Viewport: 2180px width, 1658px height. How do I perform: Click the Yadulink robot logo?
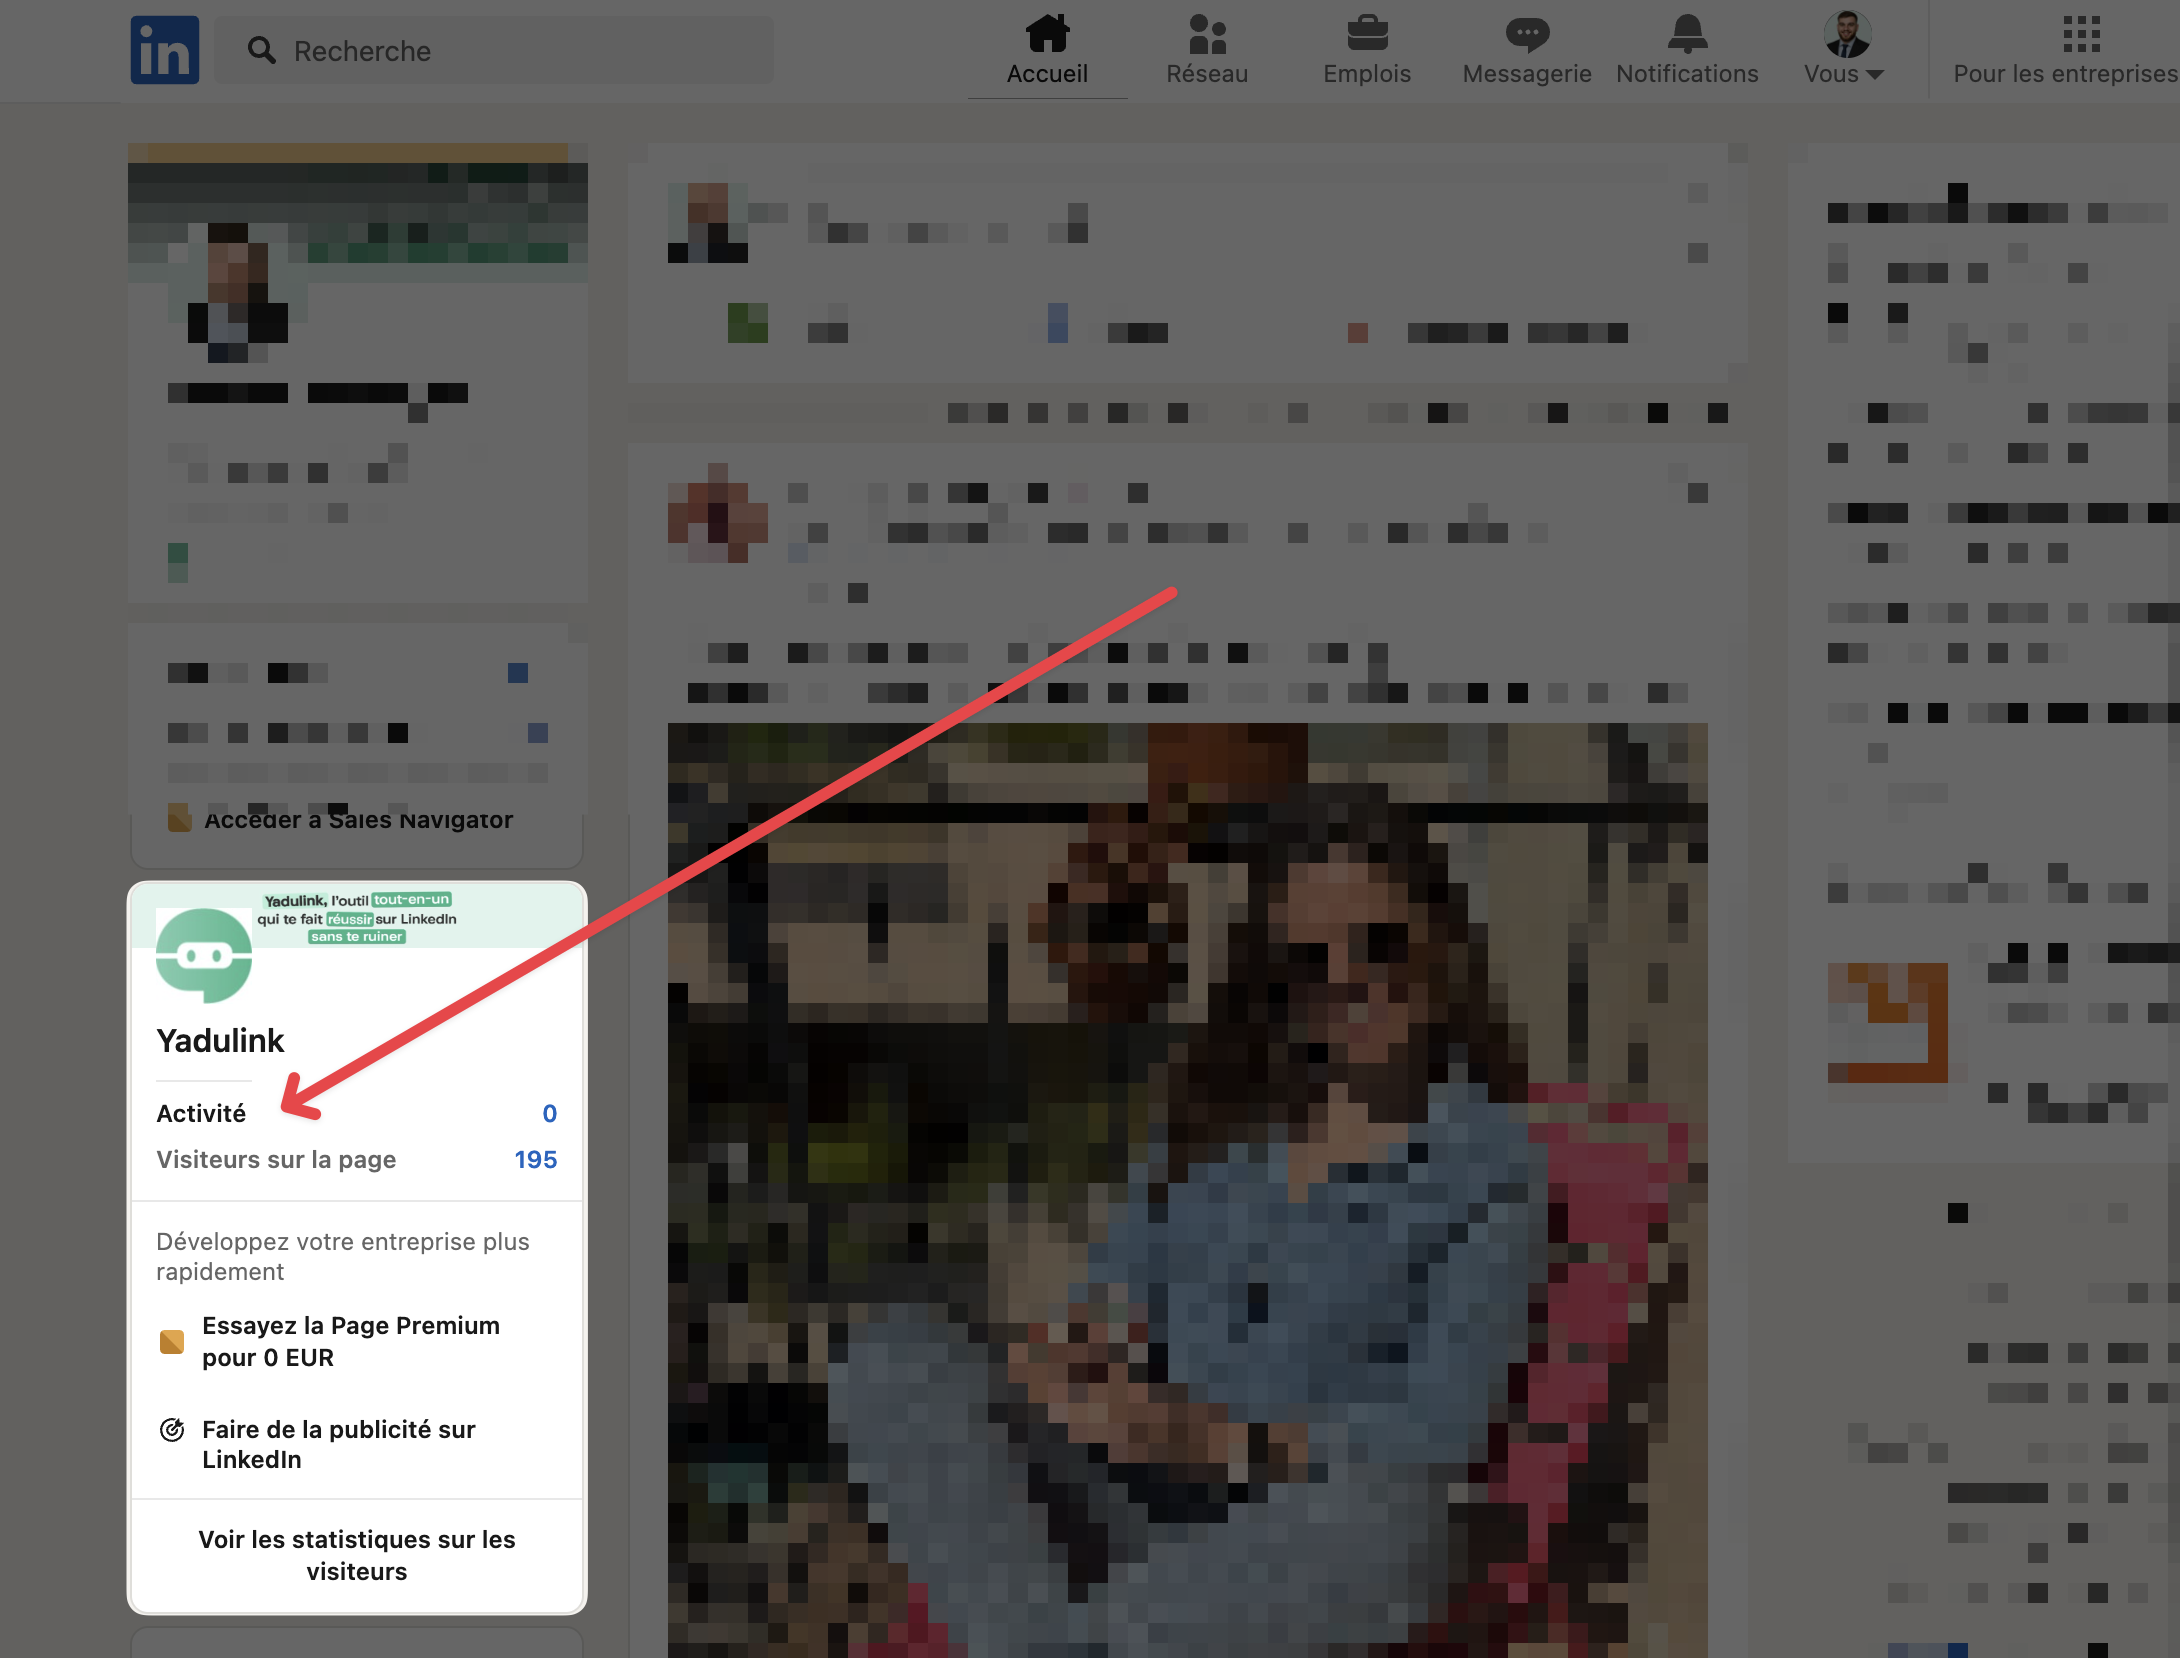tap(204, 956)
